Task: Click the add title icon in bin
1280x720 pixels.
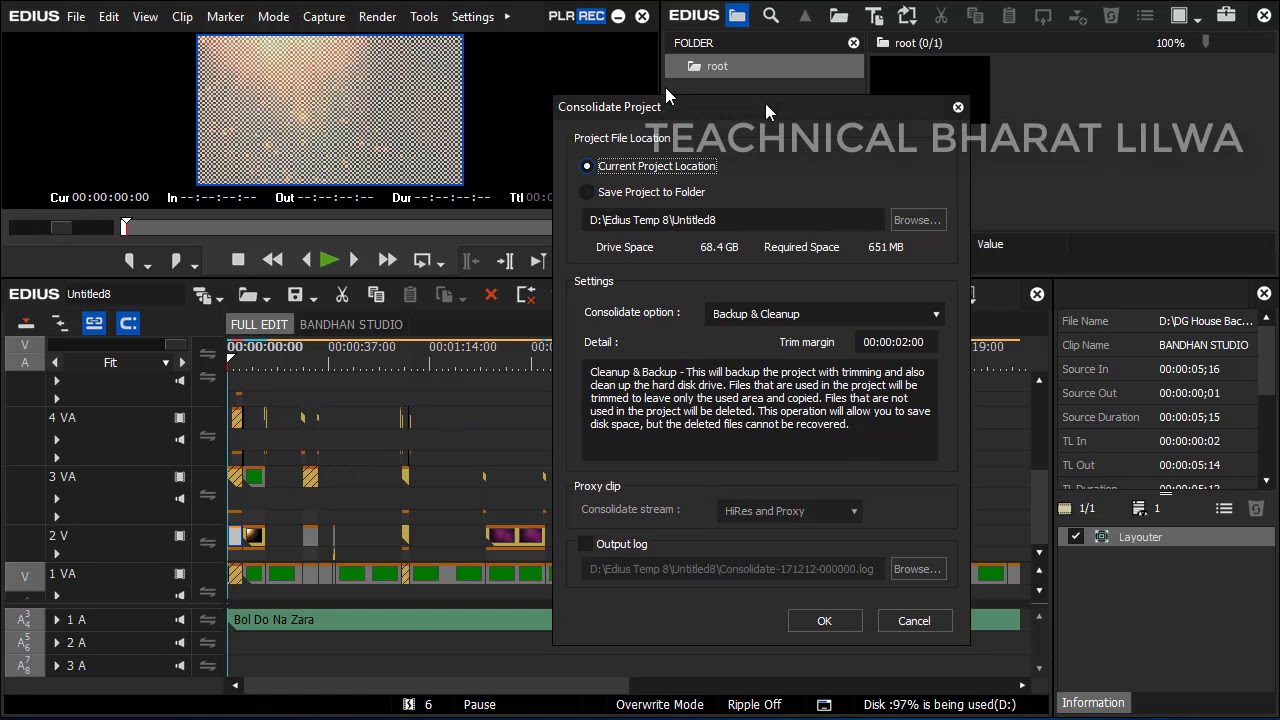Action: coord(873,16)
